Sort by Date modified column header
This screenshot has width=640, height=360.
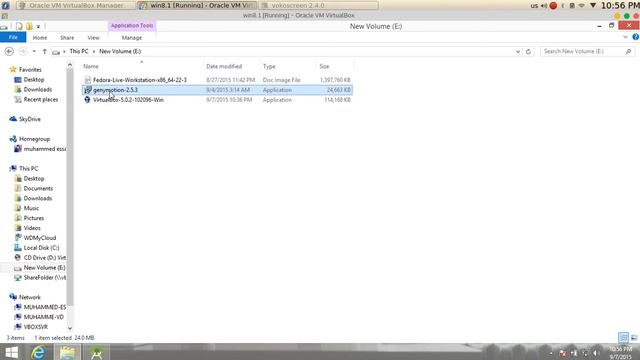(x=224, y=66)
